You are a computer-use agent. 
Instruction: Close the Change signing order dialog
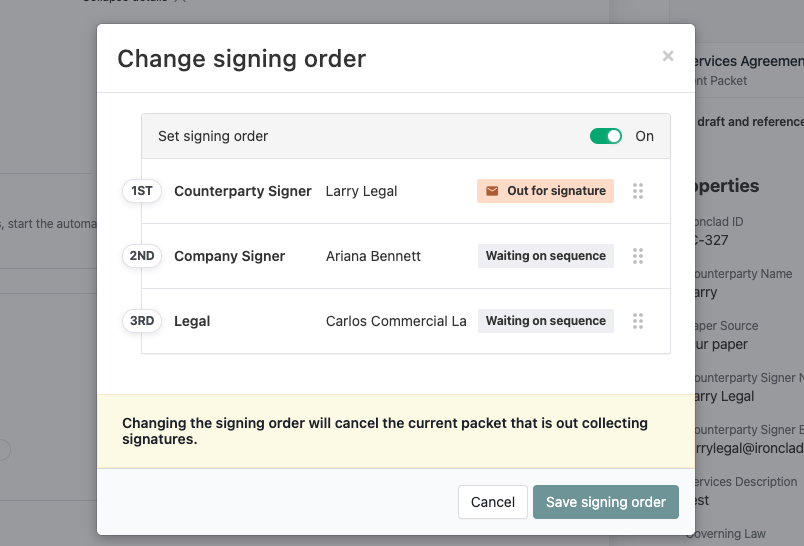[x=668, y=56]
